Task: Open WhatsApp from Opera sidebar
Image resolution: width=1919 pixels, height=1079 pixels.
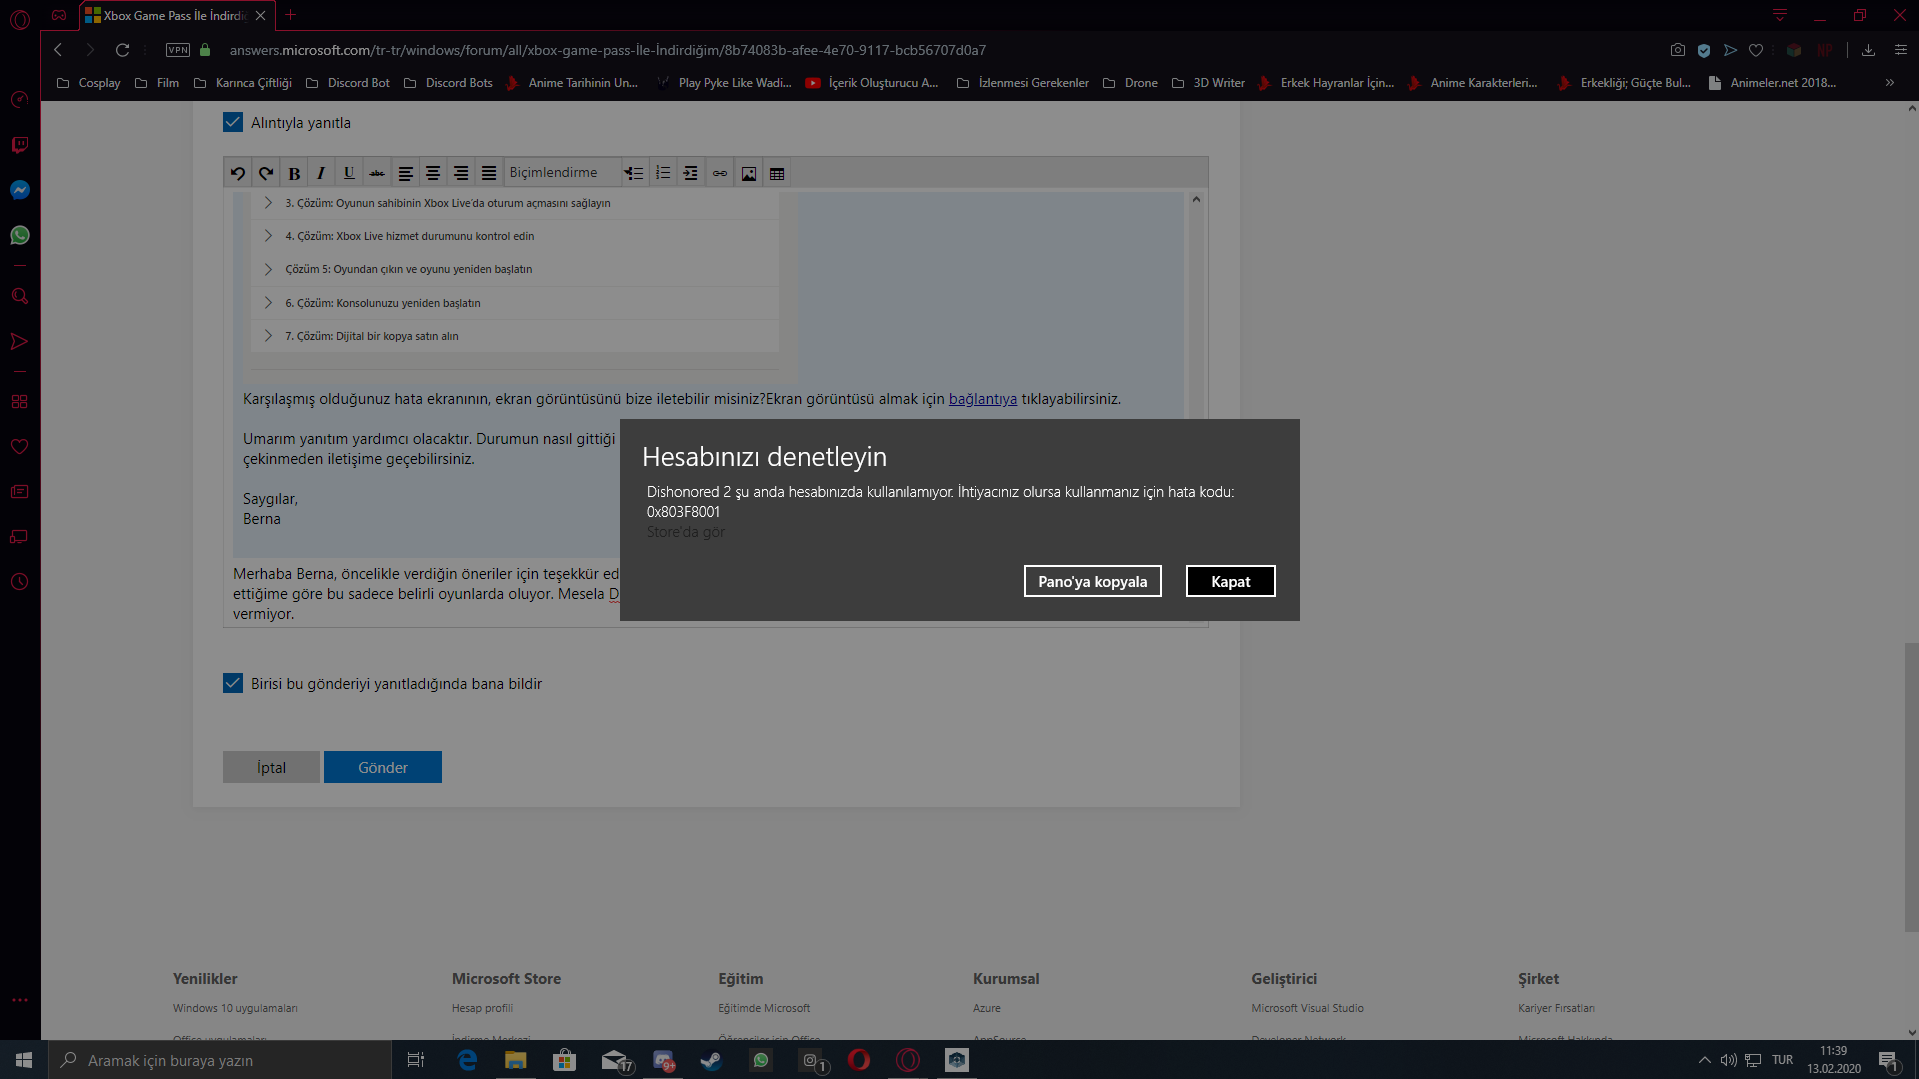Action: (x=20, y=235)
